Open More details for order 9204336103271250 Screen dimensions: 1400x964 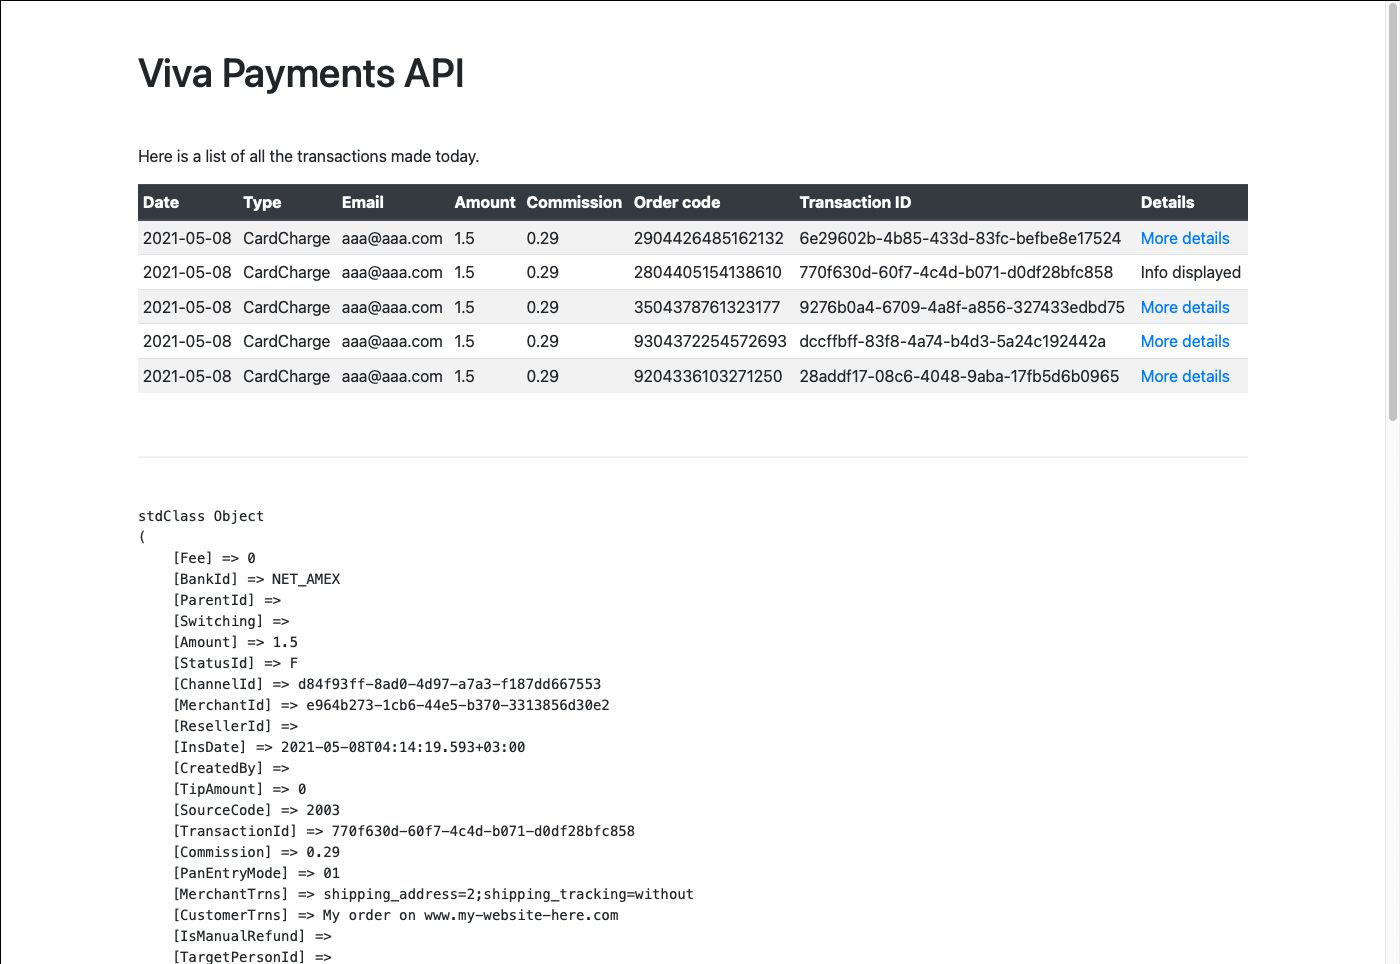[1184, 376]
